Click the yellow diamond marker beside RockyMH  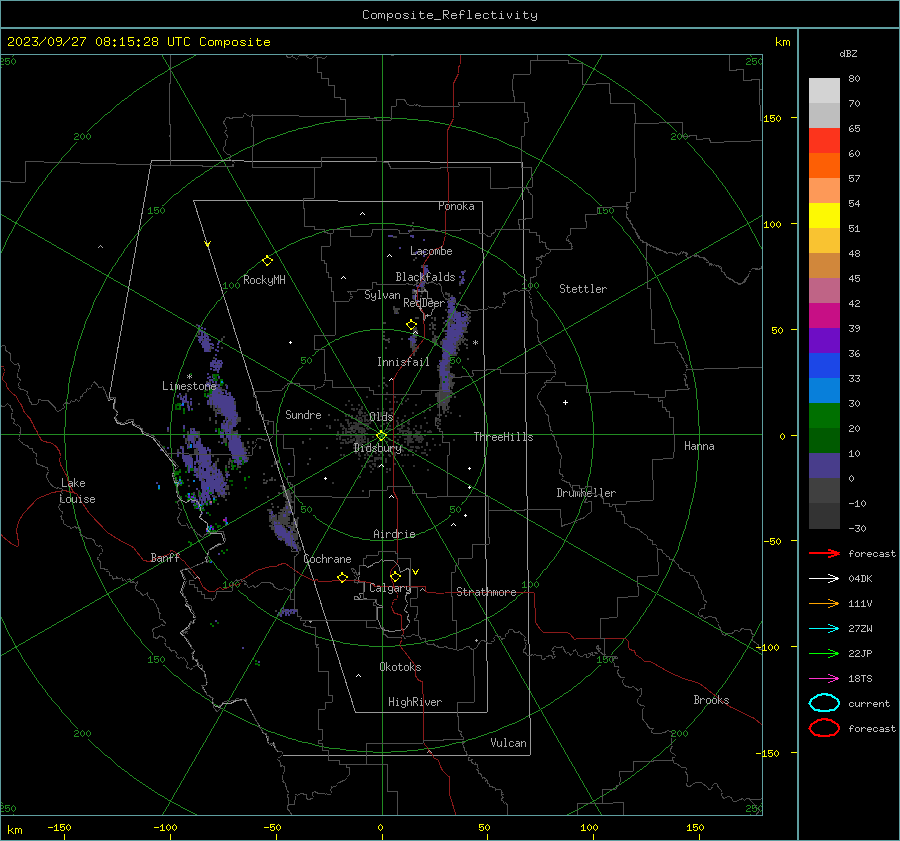267,261
